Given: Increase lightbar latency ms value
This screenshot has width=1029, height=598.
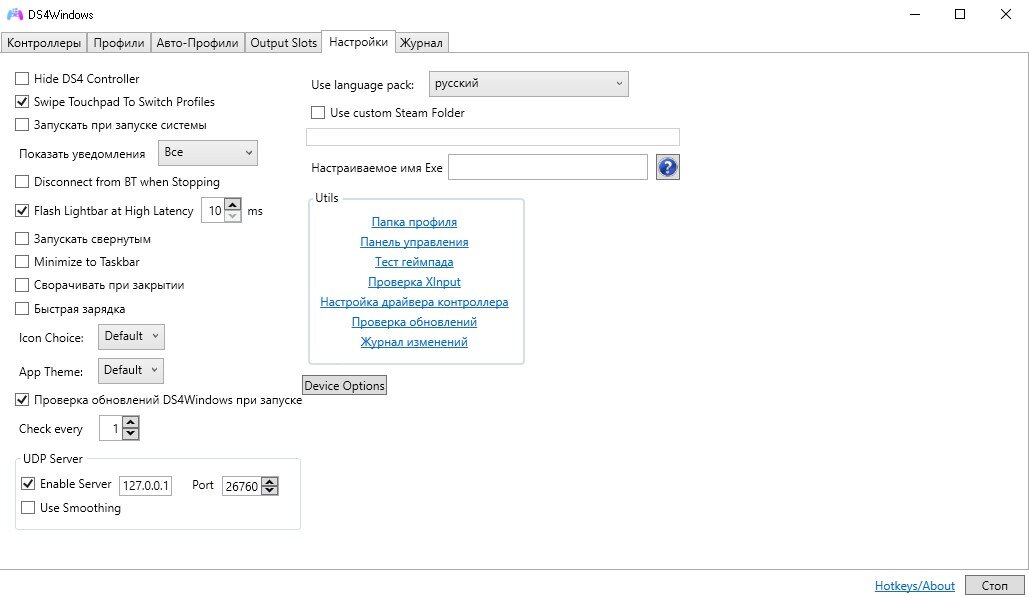Looking at the screenshot, I should pos(232,205).
